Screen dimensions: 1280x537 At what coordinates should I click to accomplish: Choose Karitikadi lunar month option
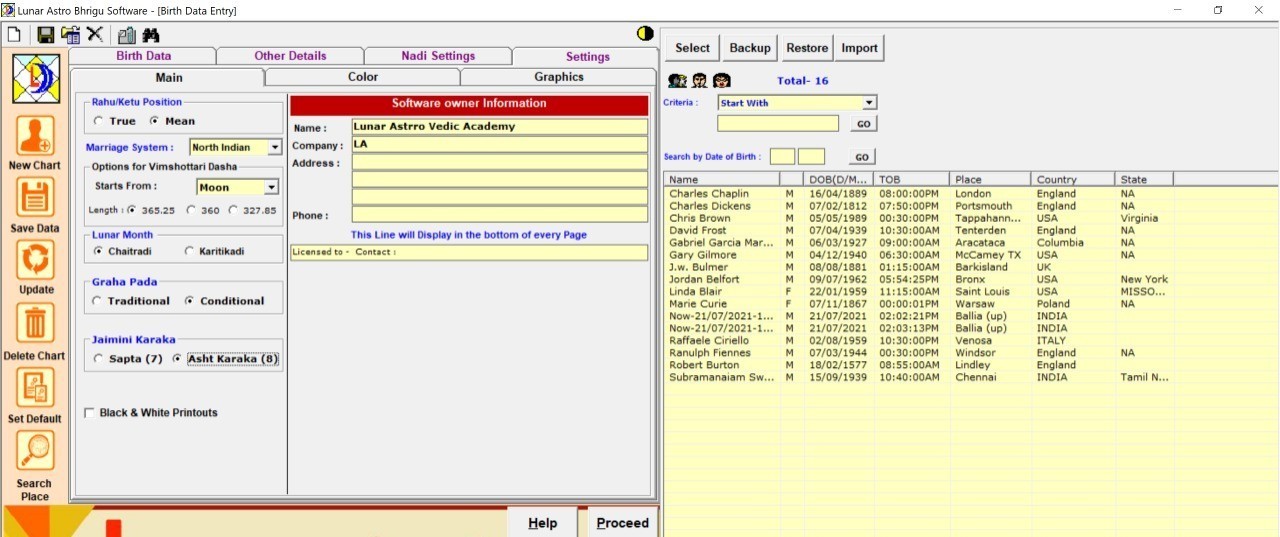(x=190, y=251)
